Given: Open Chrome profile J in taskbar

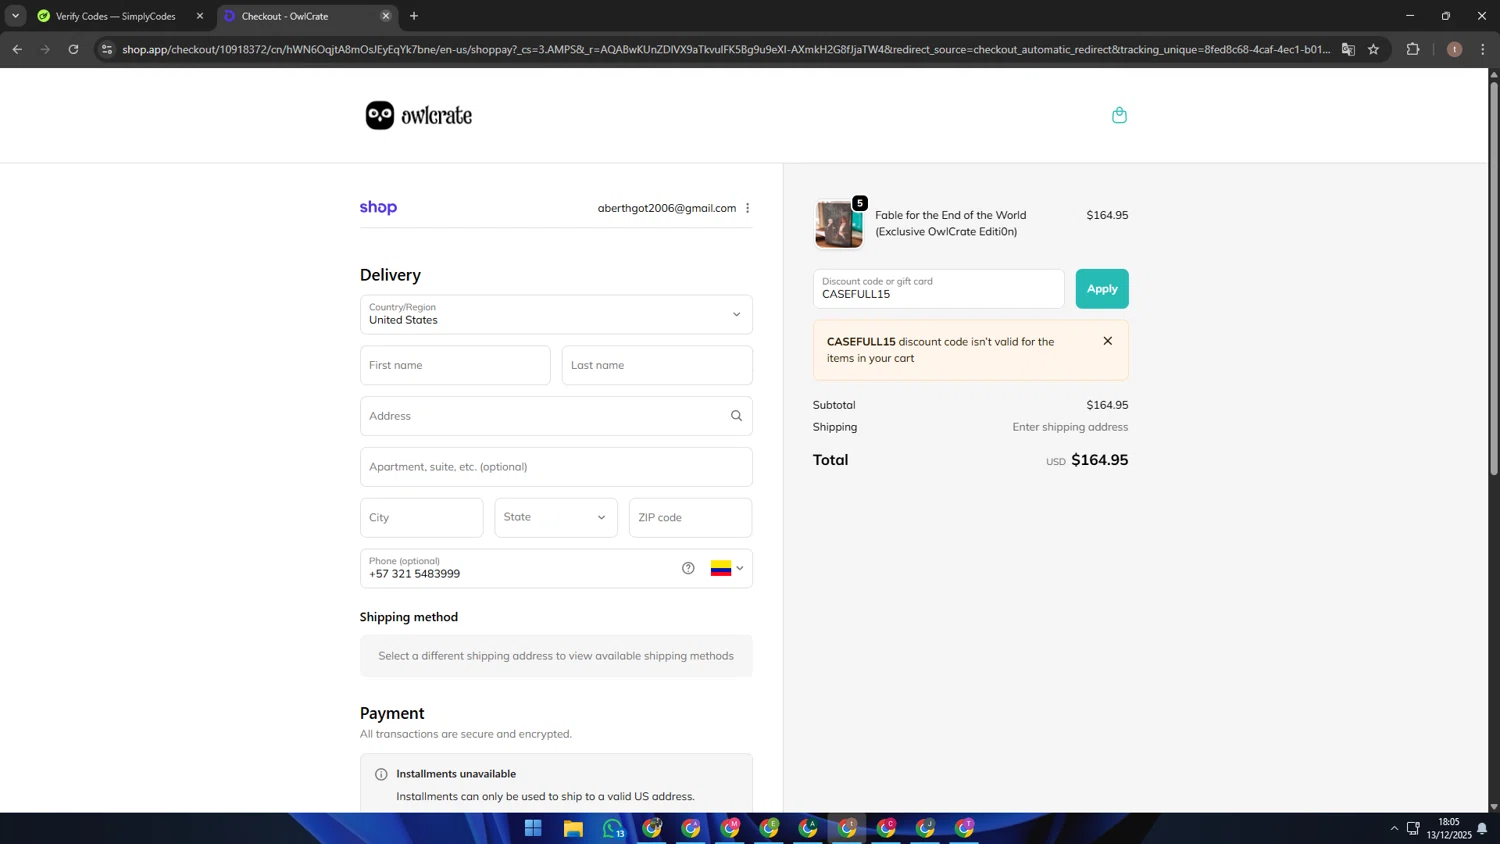Looking at the screenshot, I should click(x=925, y=828).
